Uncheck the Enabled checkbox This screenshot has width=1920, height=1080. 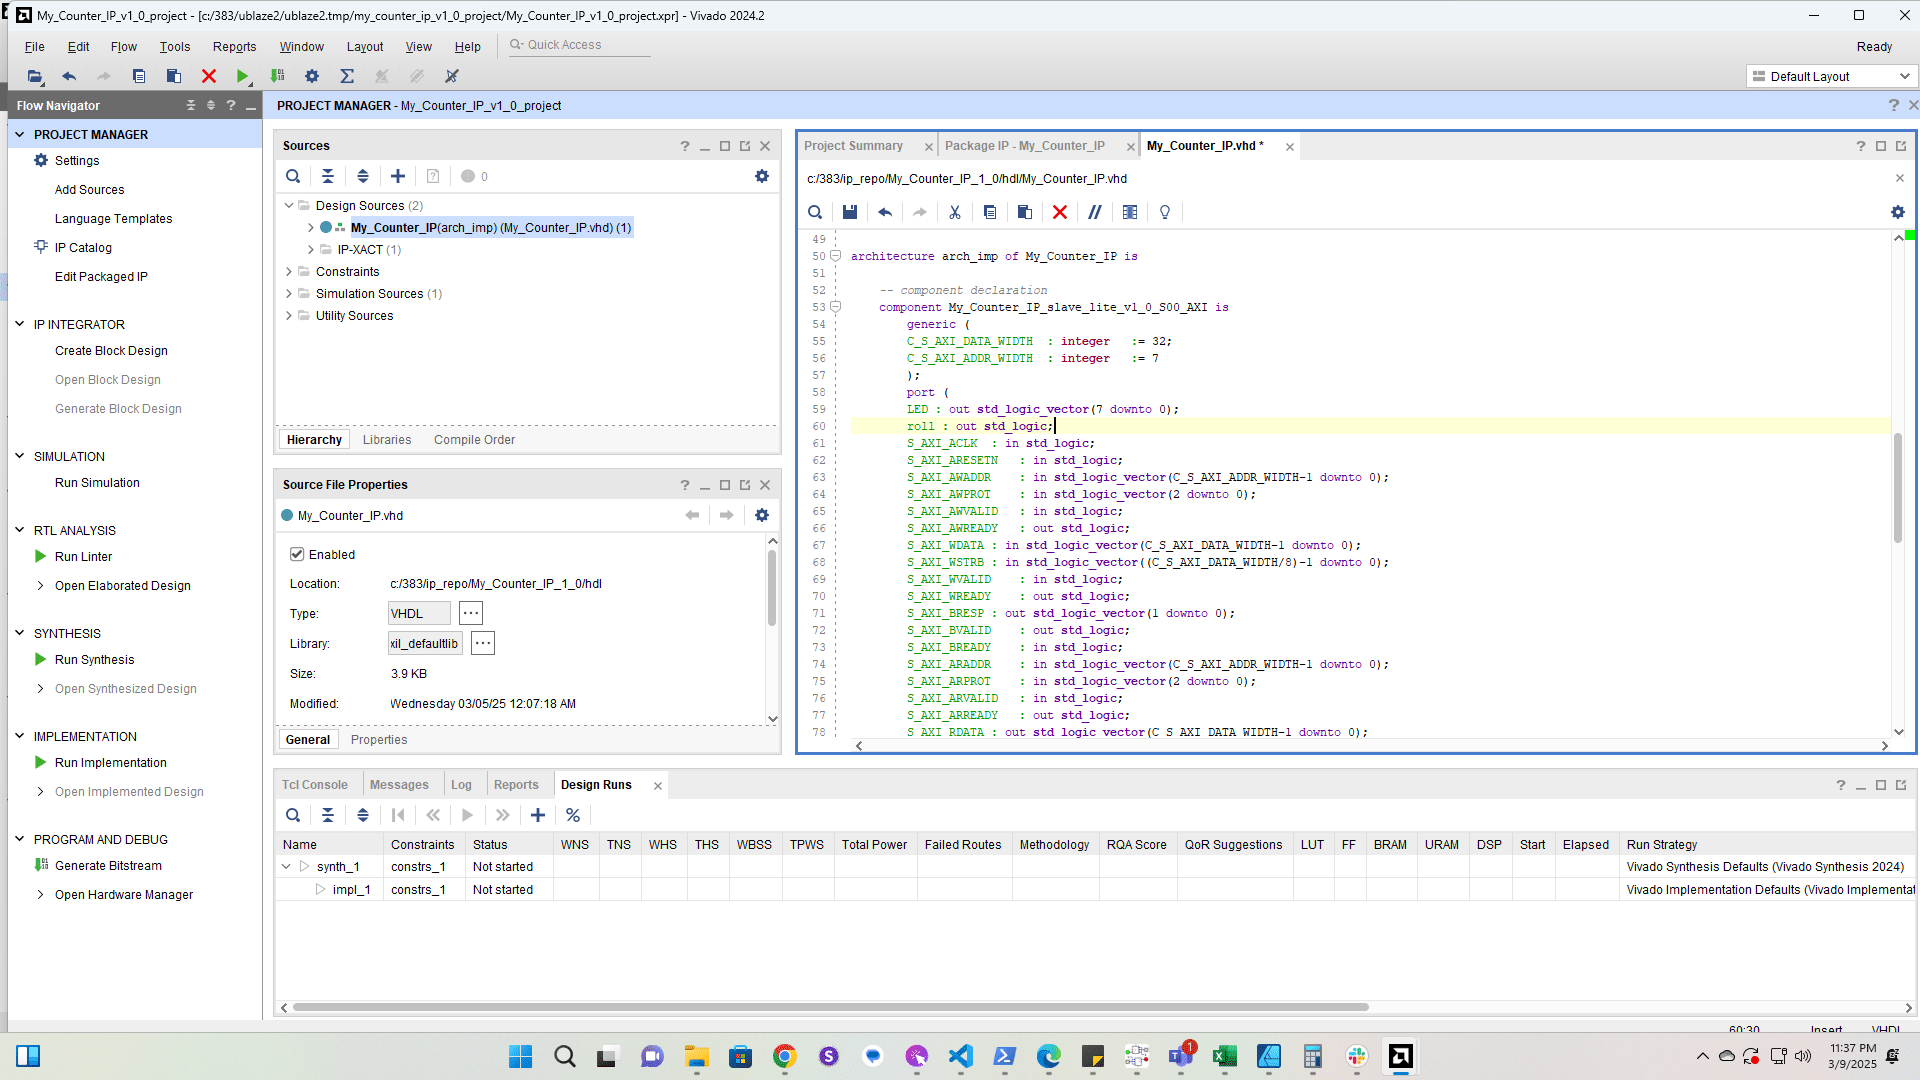297,554
